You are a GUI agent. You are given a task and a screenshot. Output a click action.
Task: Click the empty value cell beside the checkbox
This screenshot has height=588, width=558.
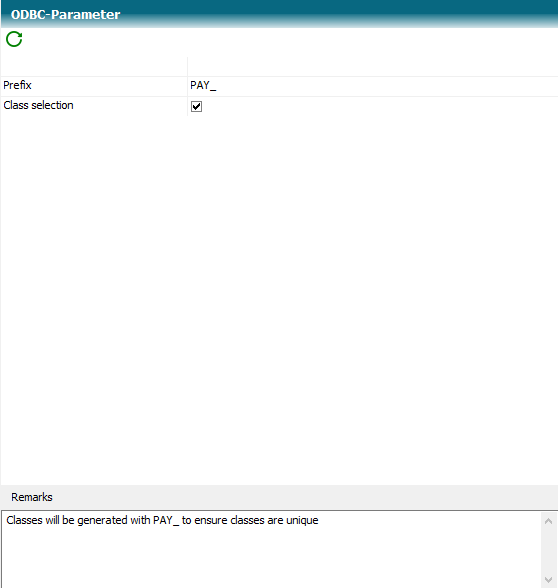click(x=380, y=106)
